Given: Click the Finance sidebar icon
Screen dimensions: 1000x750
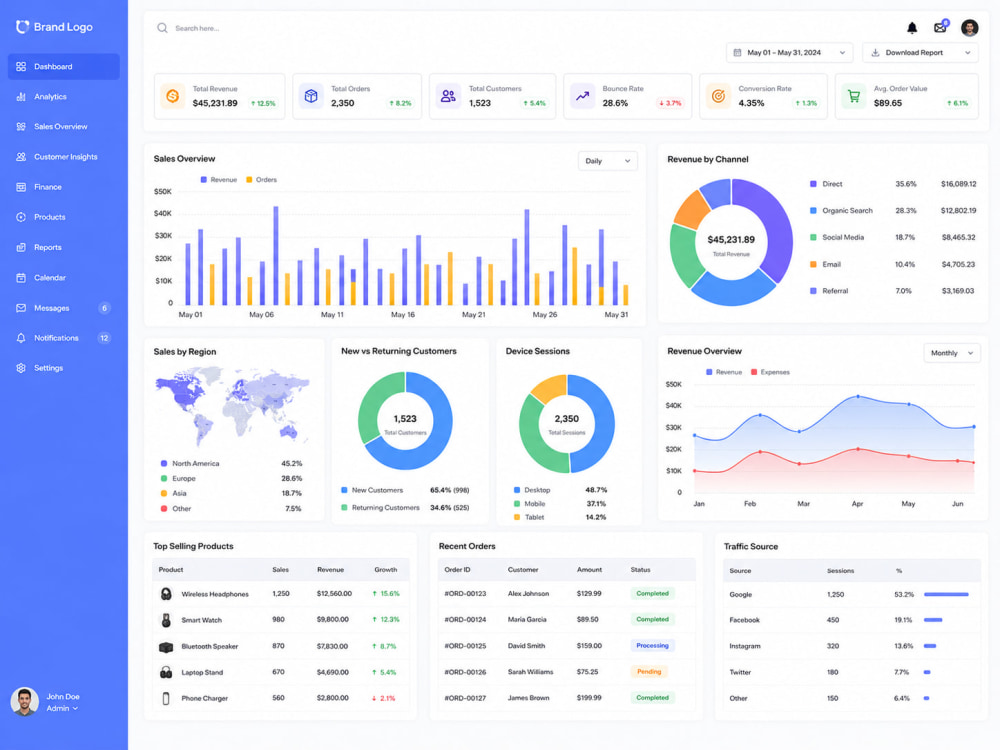Looking at the screenshot, I should (21, 187).
